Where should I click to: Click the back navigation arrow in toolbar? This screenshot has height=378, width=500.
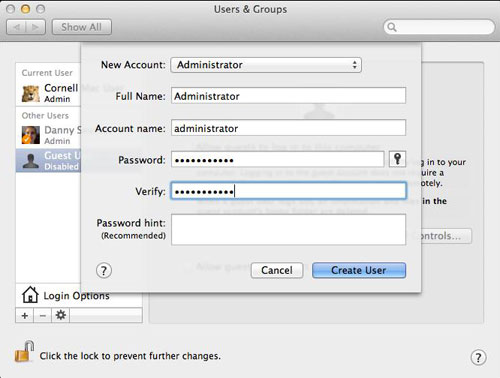pos(16,27)
